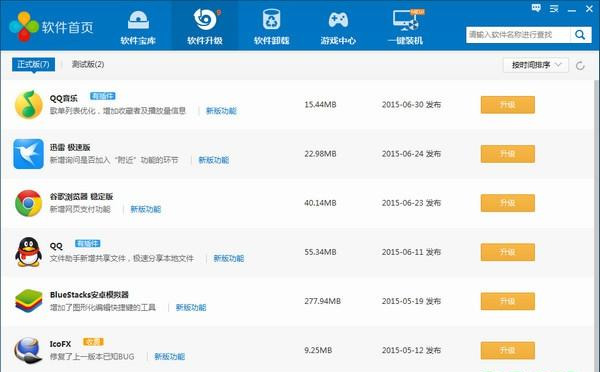Select the 测试版(2) tab

88,64
